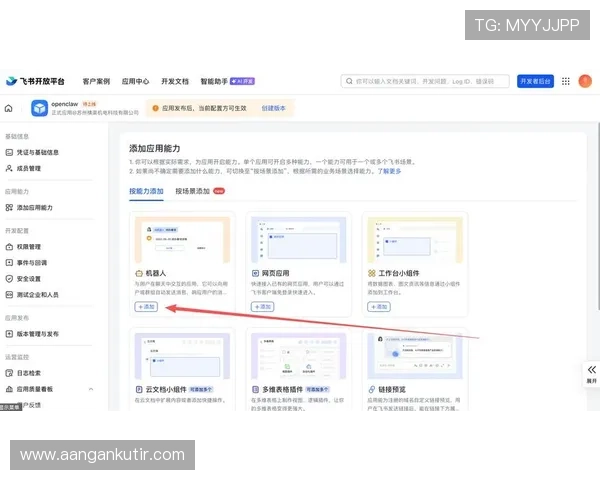This screenshot has height=480, width=600.
Task: Add the 工作台小组件 capability
Action: (x=379, y=307)
